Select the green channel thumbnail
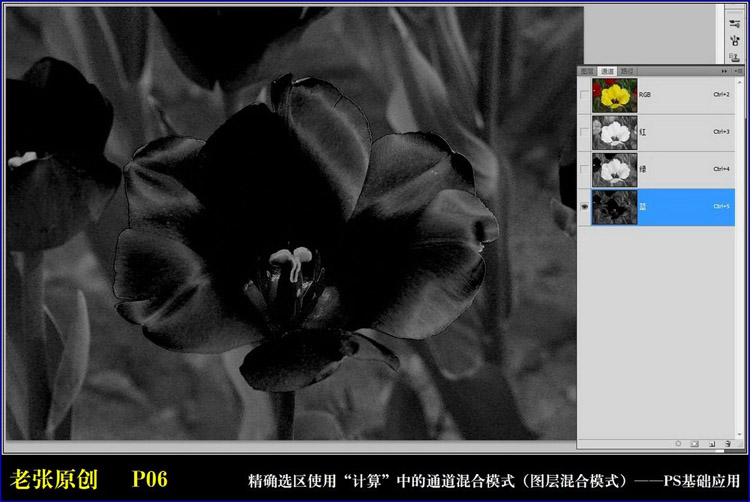The height and width of the screenshot is (502, 750). [615, 170]
